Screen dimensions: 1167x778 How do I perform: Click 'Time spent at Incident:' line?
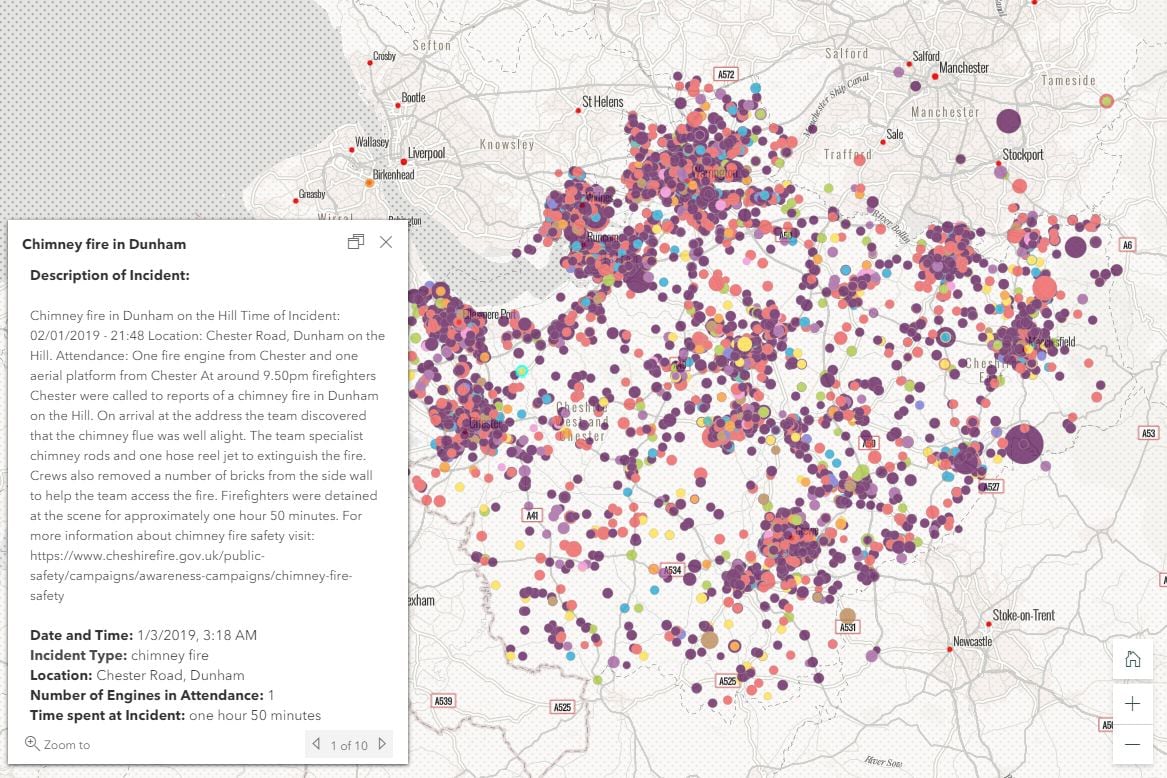point(176,715)
